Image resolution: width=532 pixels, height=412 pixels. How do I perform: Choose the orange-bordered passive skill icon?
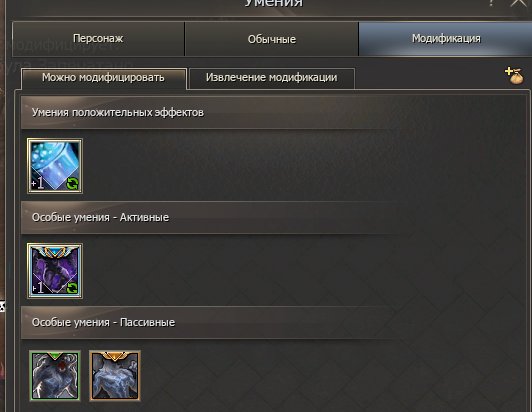(x=115, y=375)
